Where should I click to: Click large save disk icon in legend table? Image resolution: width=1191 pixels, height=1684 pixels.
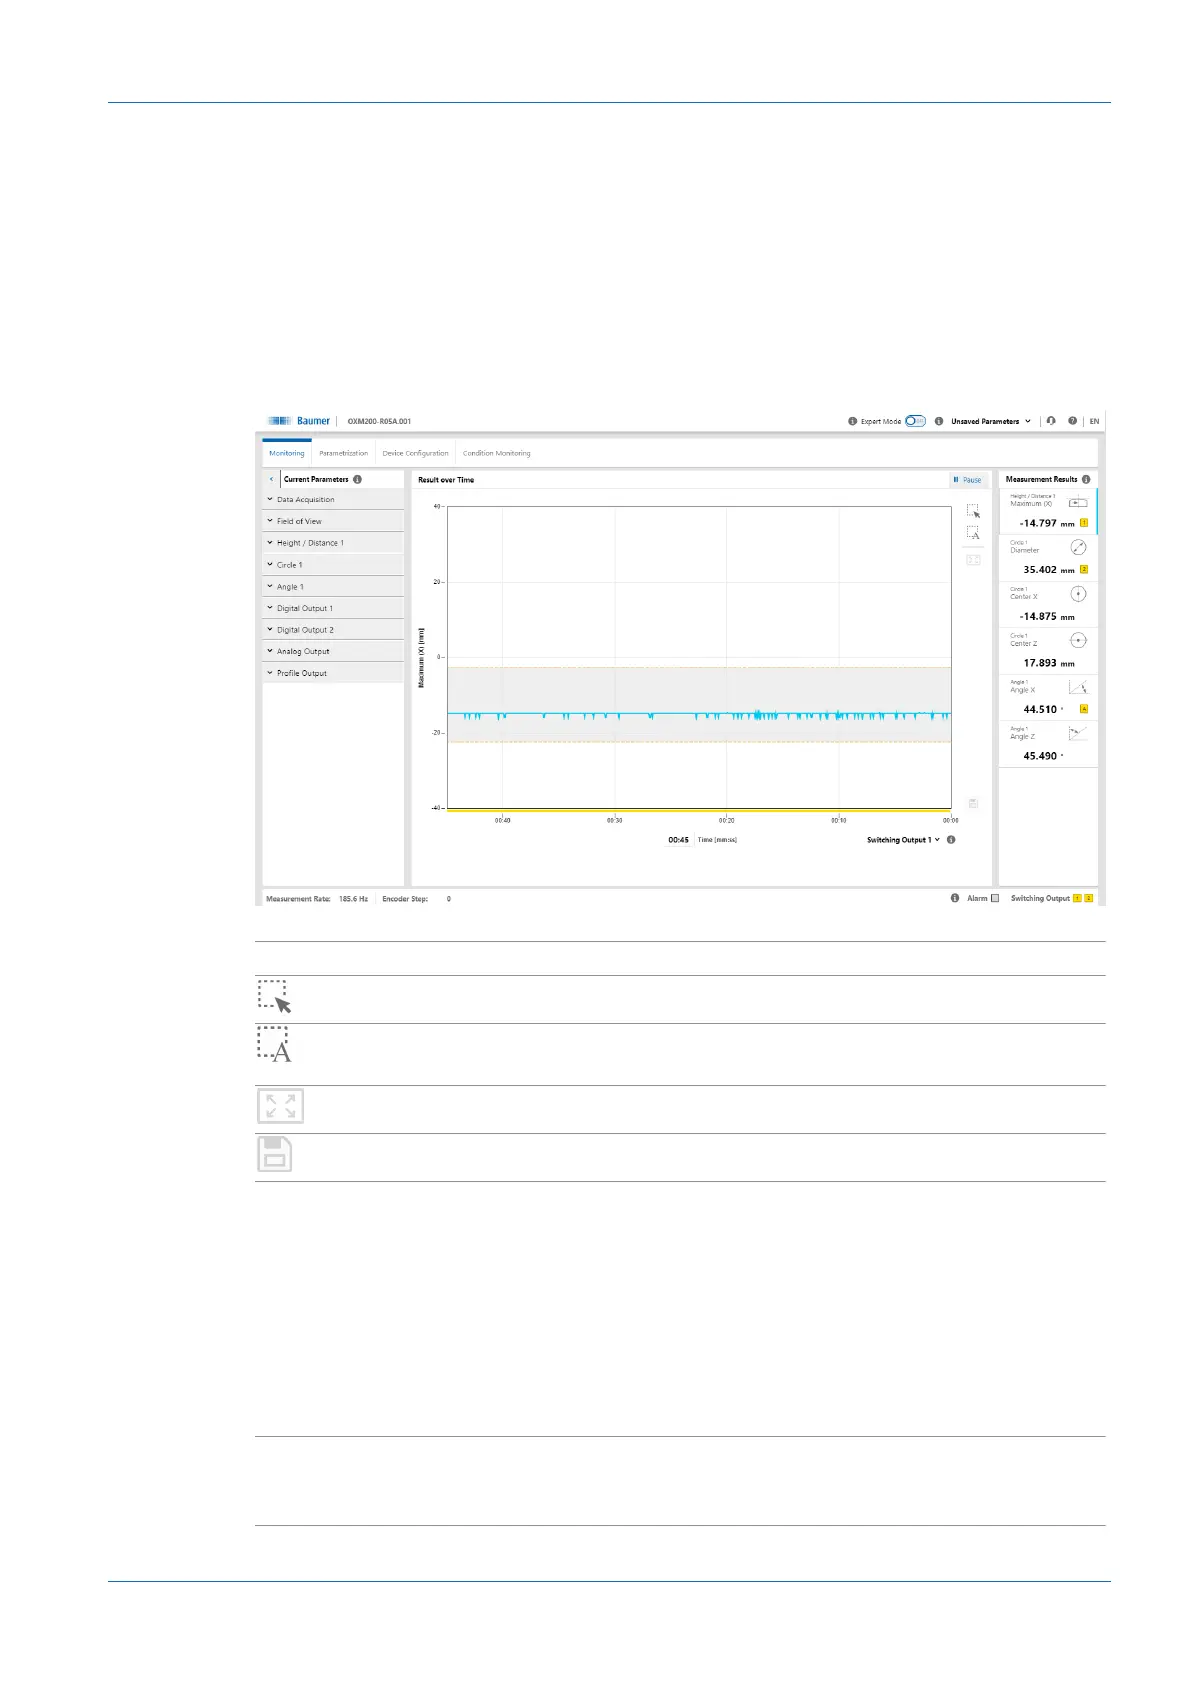pyautogui.click(x=275, y=1154)
